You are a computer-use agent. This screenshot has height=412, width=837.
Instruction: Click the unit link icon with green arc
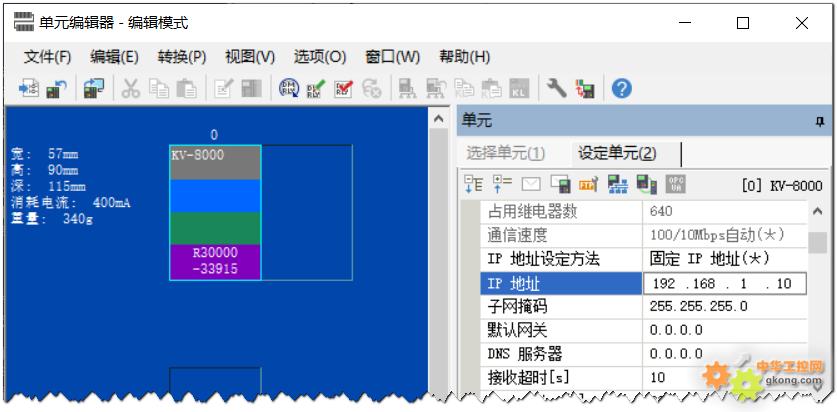[646, 185]
